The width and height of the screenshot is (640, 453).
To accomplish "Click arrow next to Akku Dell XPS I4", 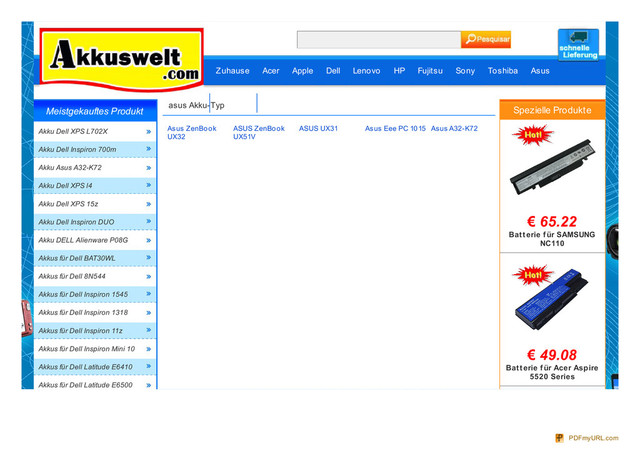I will pyautogui.click(x=149, y=185).
